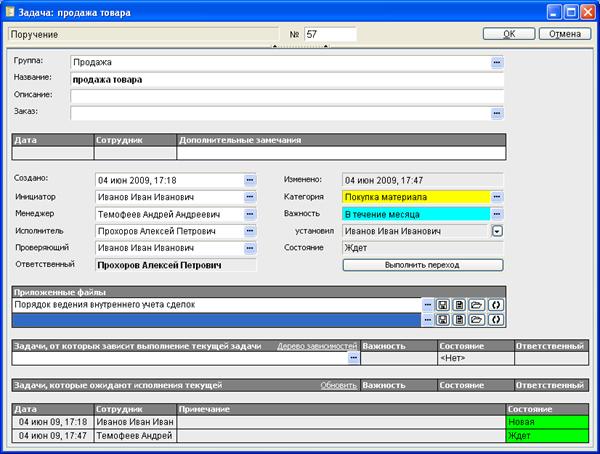Viewport: 600px width, 454px height.
Task: Click the 'Выполнить переход' button
Action: click(x=422, y=265)
